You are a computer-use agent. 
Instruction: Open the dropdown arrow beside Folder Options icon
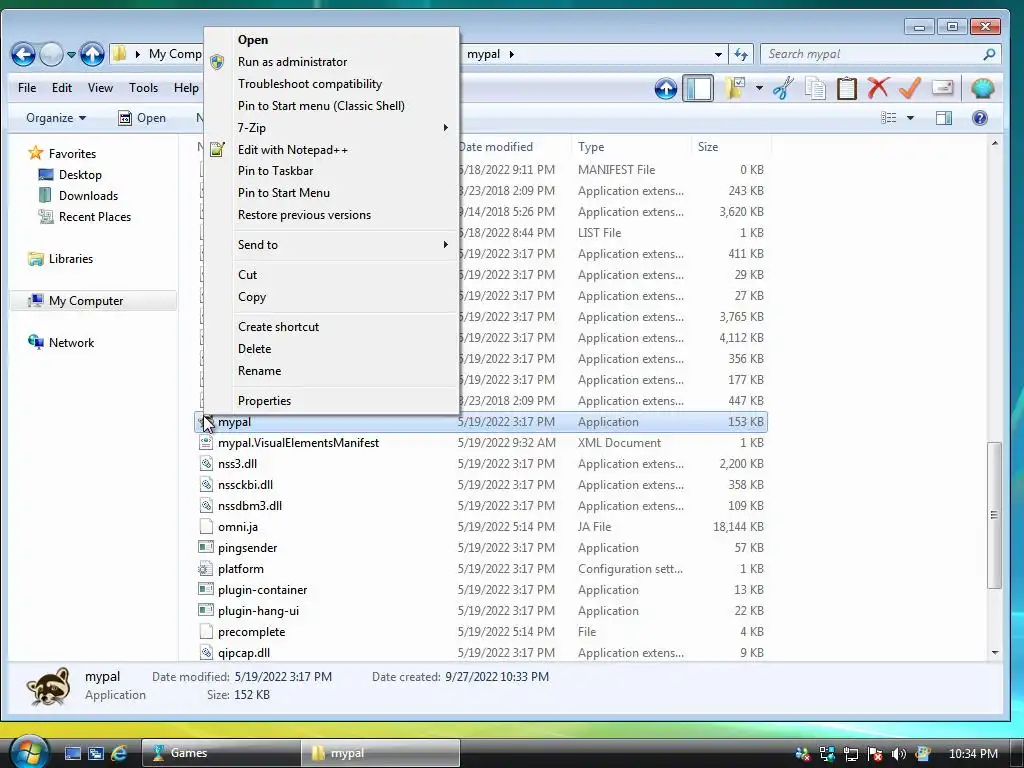pos(759,88)
